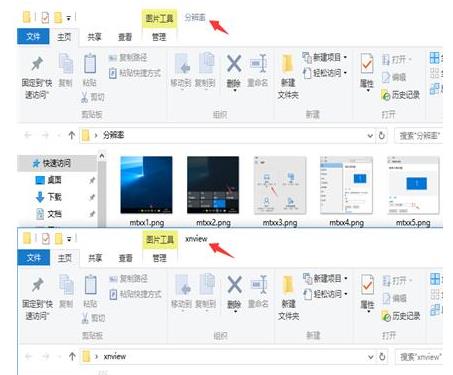This screenshot has width=453, height=375.
Task: Click New folder (新建文件夹) in xnview window
Action: pyautogui.click(x=289, y=298)
